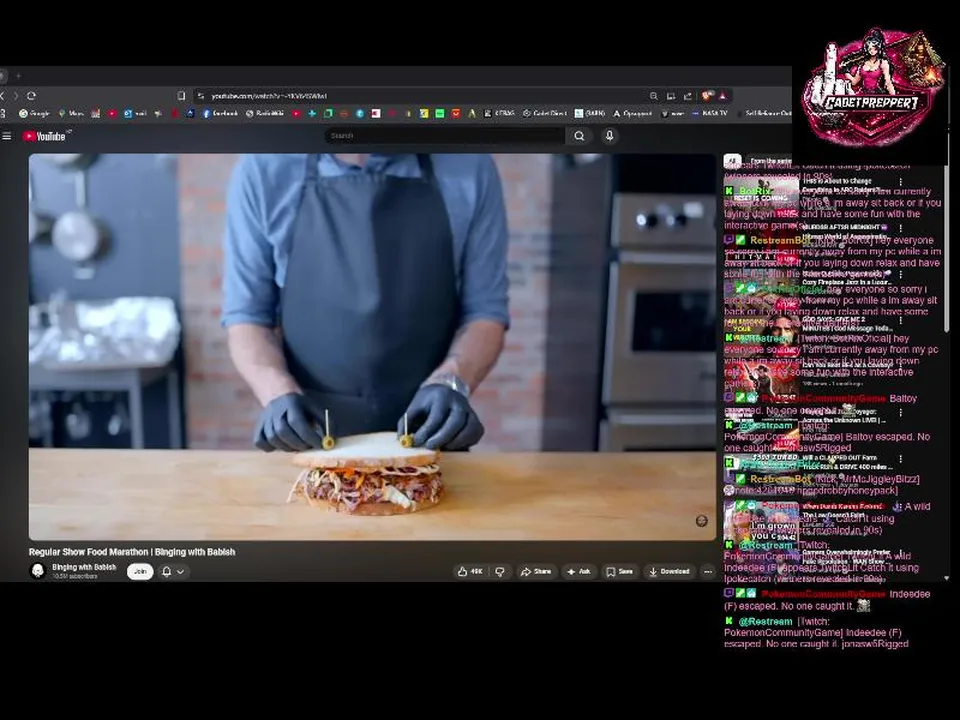This screenshot has width=960, height=720.
Task: Click the bookmark page icon beside address bar
Action: [x=181, y=96]
